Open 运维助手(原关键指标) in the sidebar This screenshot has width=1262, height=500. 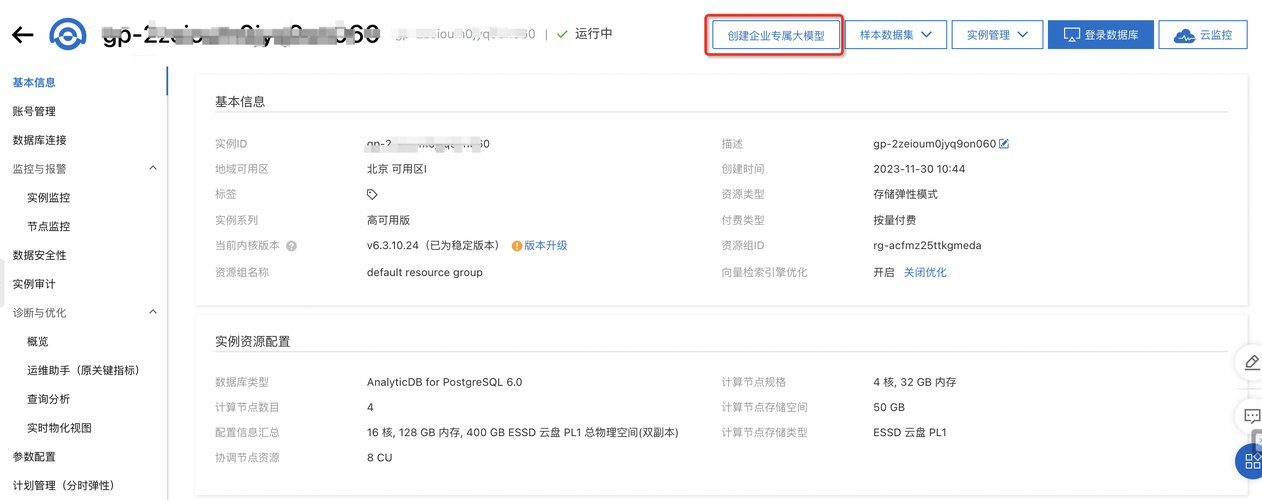[x=83, y=371]
